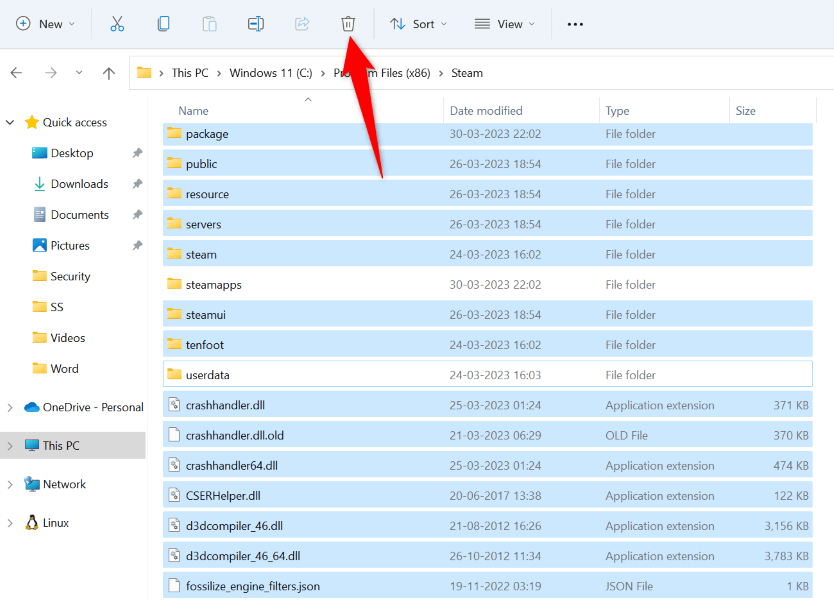
Task: Click the Cut scissors icon
Action: click(x=117, y=23)
